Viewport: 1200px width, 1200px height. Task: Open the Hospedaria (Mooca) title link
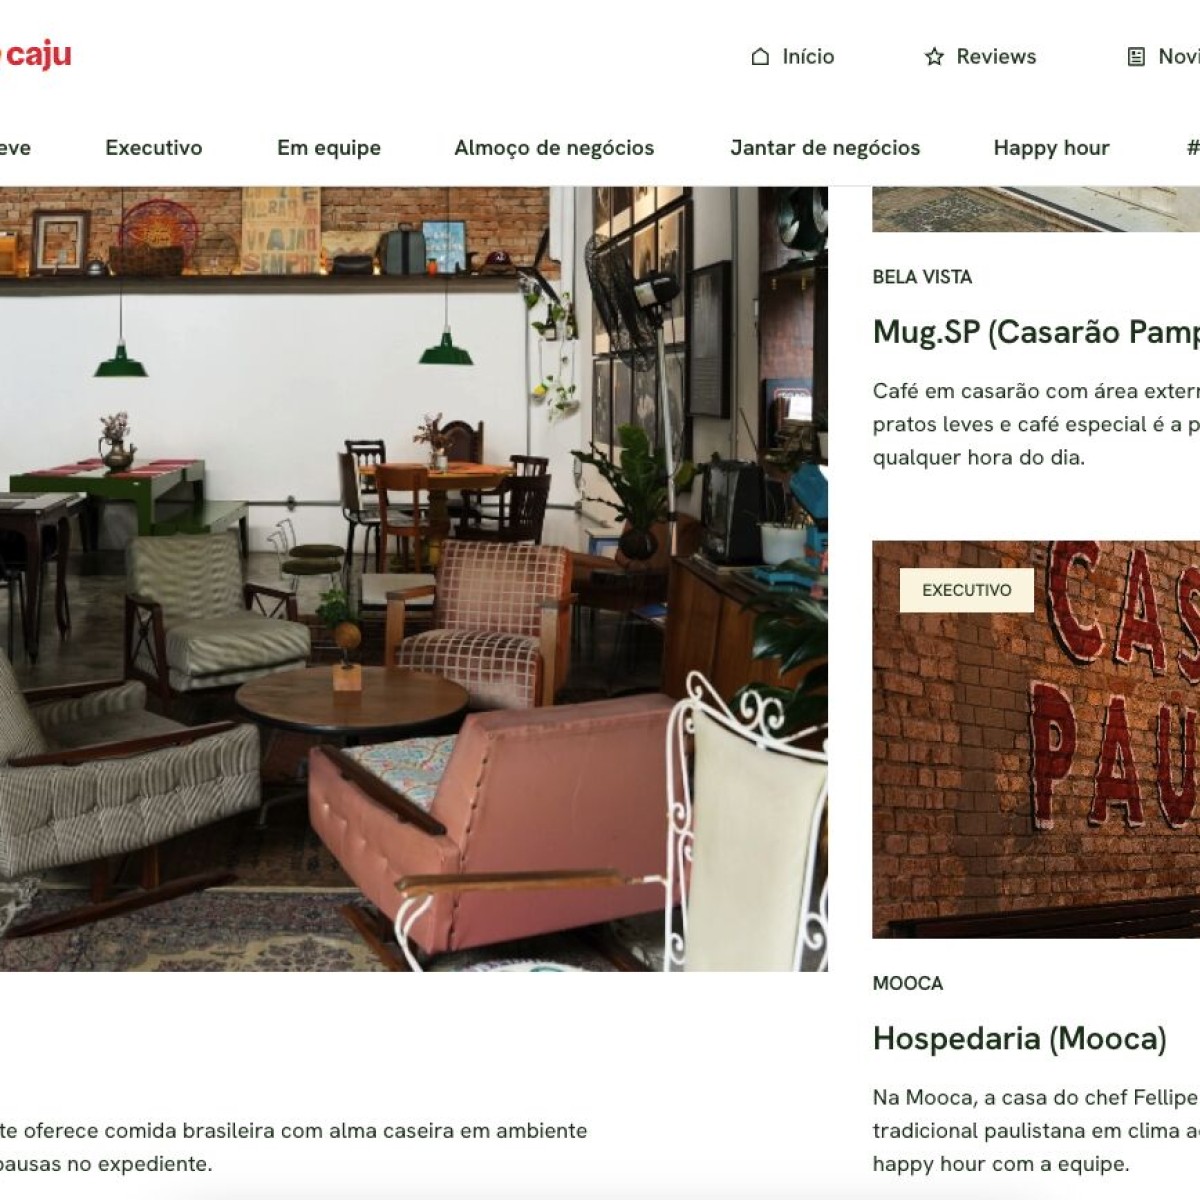1020,1038
